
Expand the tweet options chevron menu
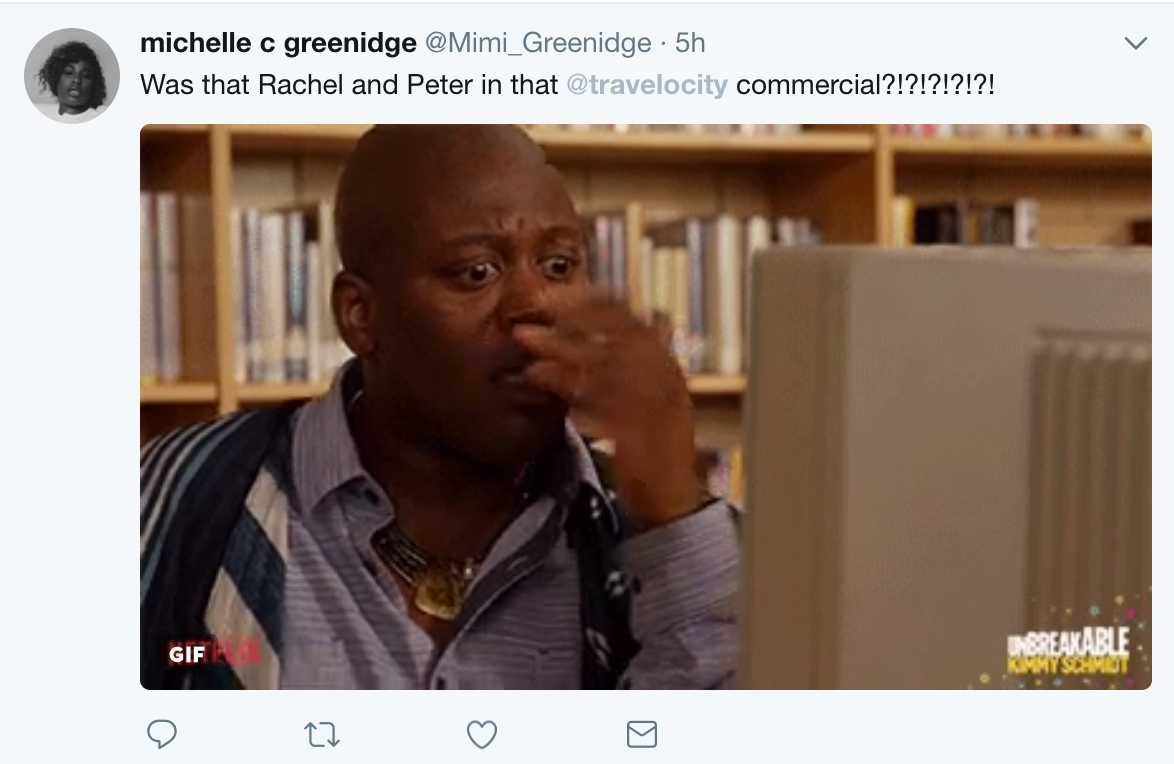click(1136, 43)
